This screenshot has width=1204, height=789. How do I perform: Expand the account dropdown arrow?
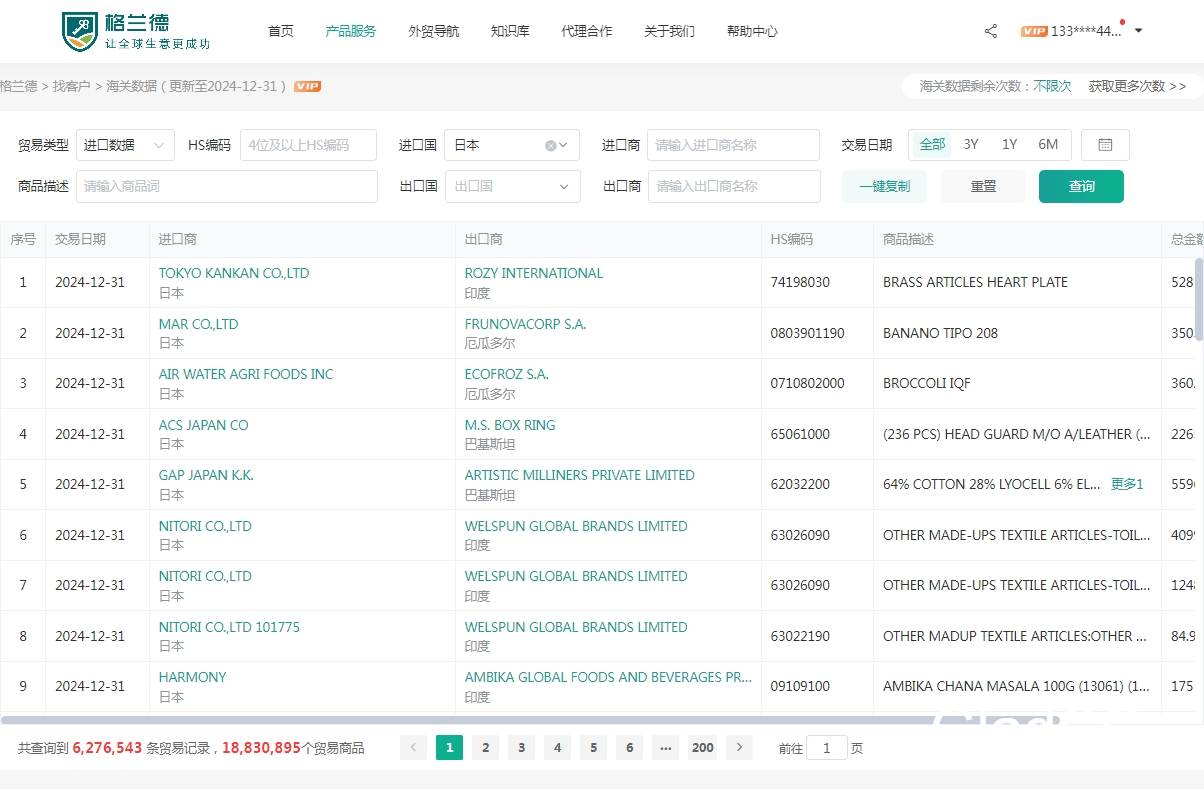[1138, 31]
